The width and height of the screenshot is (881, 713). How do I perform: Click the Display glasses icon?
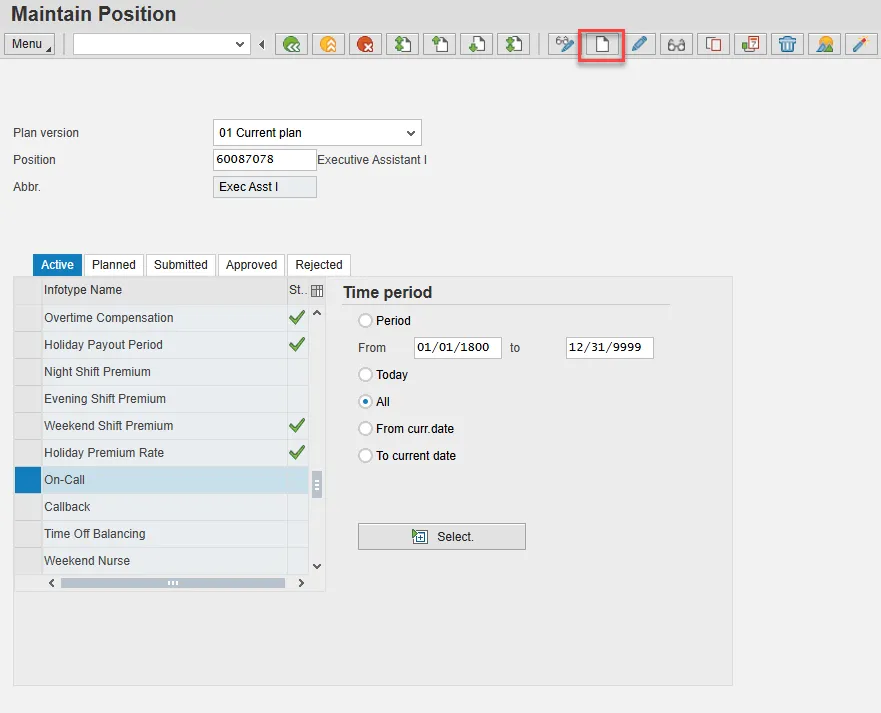click(x=676, y=44)
